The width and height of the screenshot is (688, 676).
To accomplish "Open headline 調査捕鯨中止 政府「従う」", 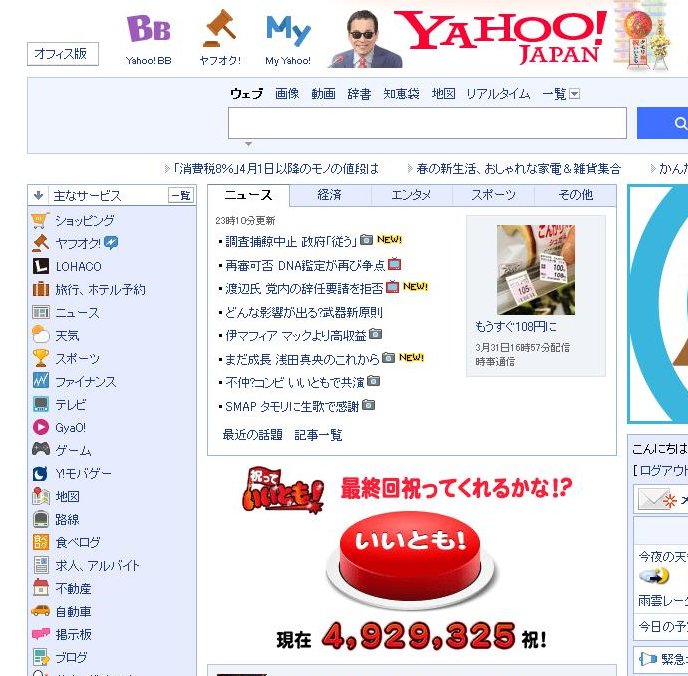I will tap(291, 242).
